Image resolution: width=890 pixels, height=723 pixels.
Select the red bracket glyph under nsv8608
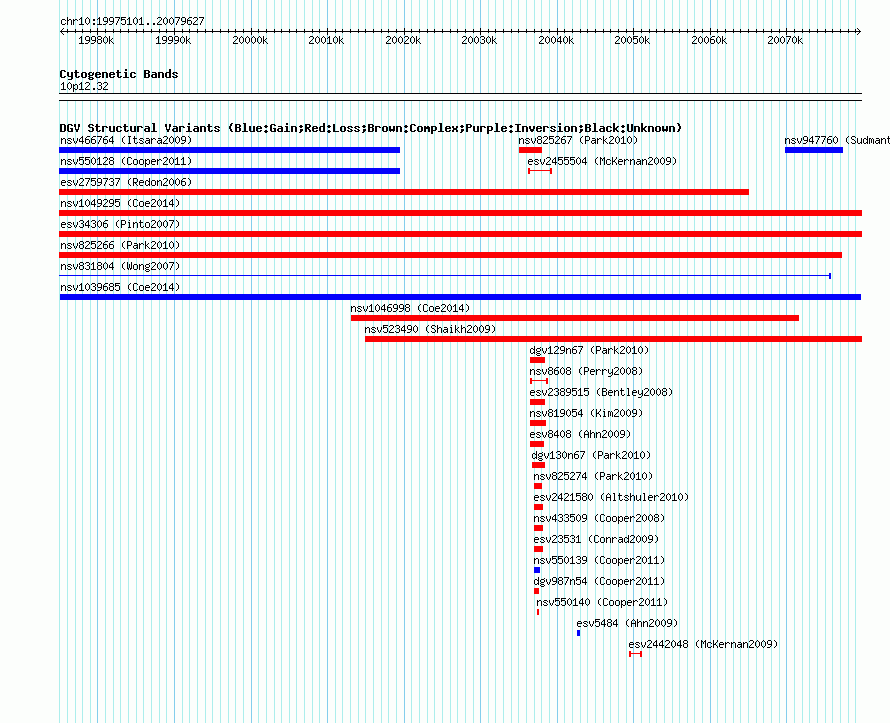tap(539, 381)
